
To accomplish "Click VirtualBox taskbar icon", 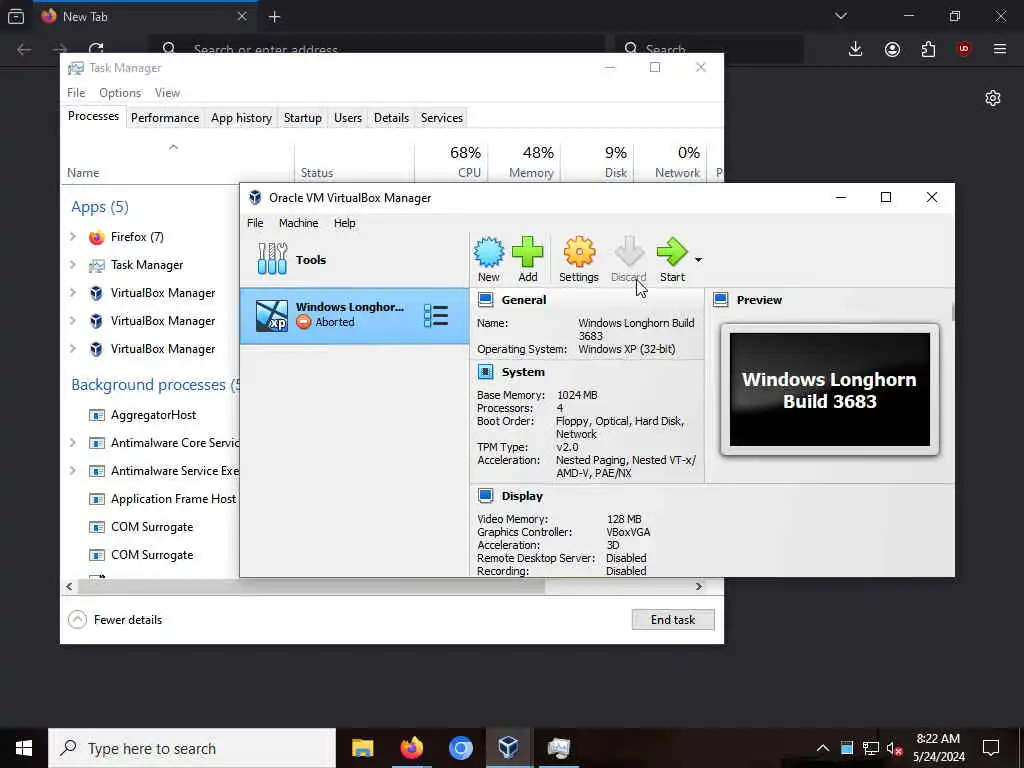I will pos(508,748).
